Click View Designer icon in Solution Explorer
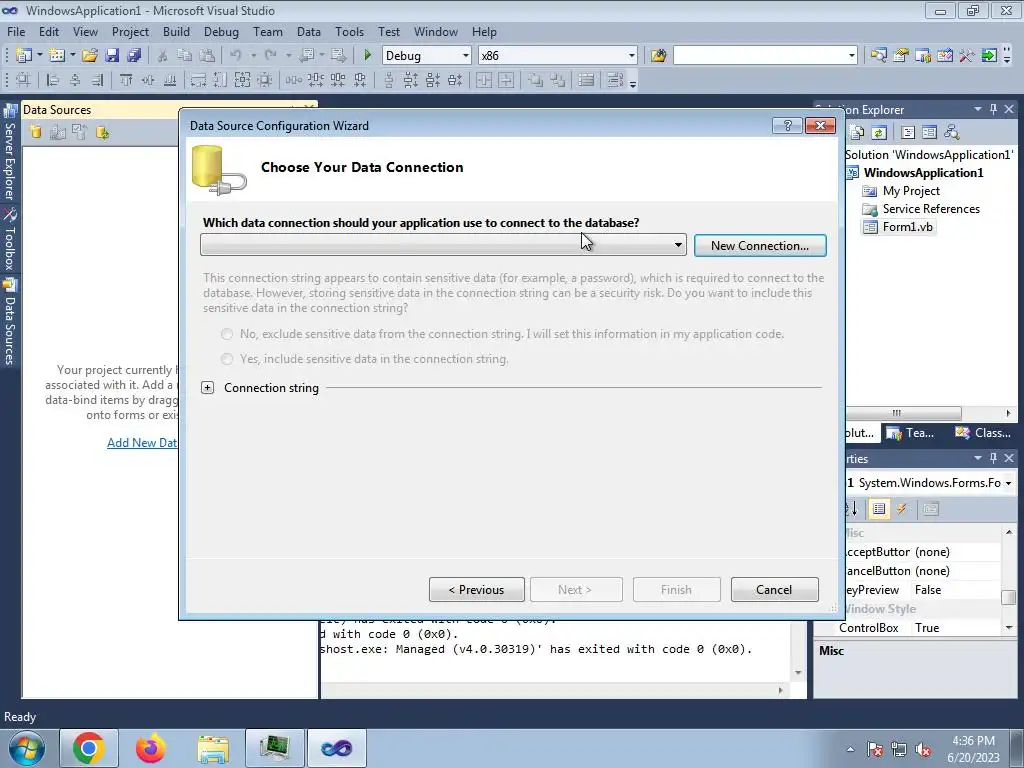The height and width of the screenshot is (768, 1024). point(929,133)
